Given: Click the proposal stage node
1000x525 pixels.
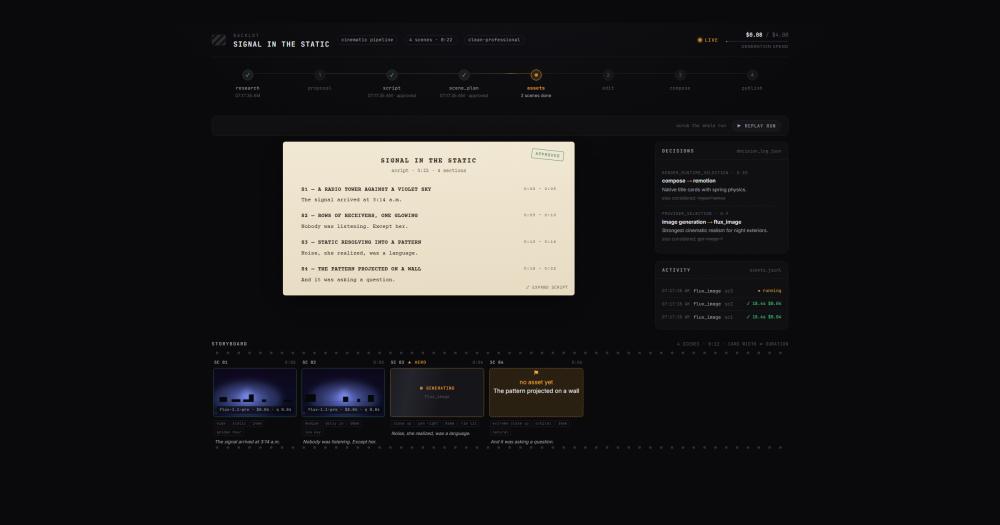Looking at the screenshot, I should pyautogui.click(x=320, y=75).
